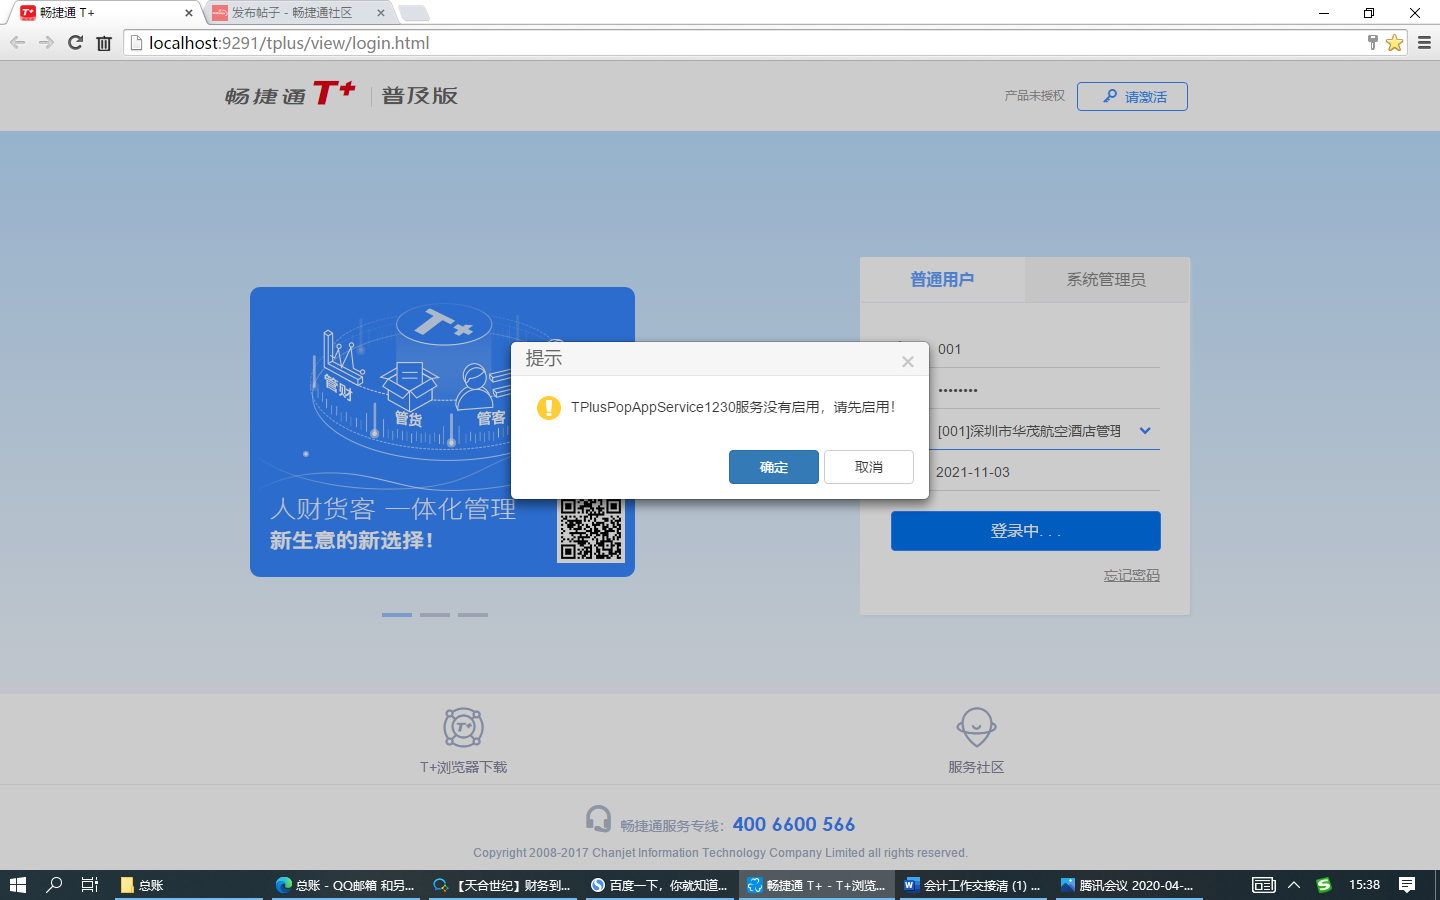Close the 畅捷通 T+ browser tab
This screenshot has height=900, width=1440.
click(x=189, y=13)
